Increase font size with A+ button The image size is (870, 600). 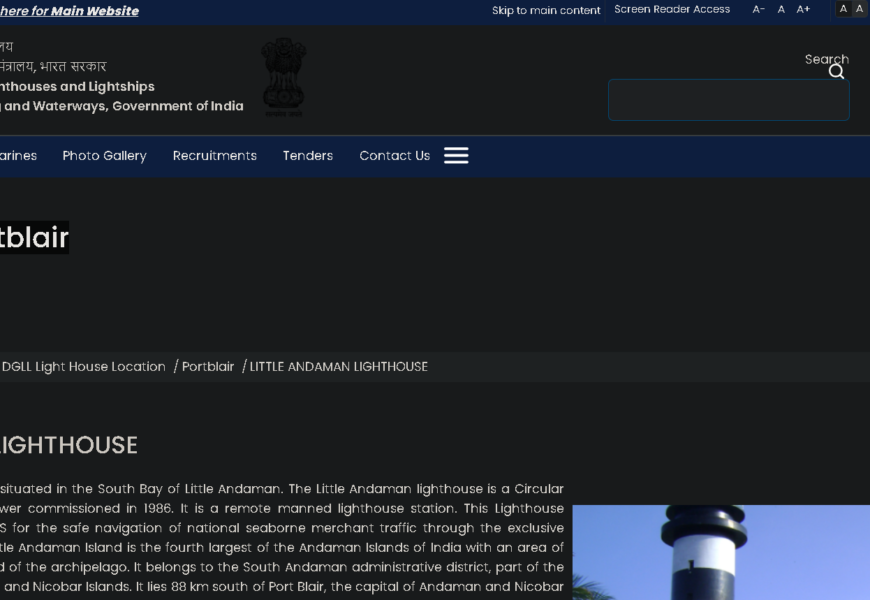coord(803,10)
